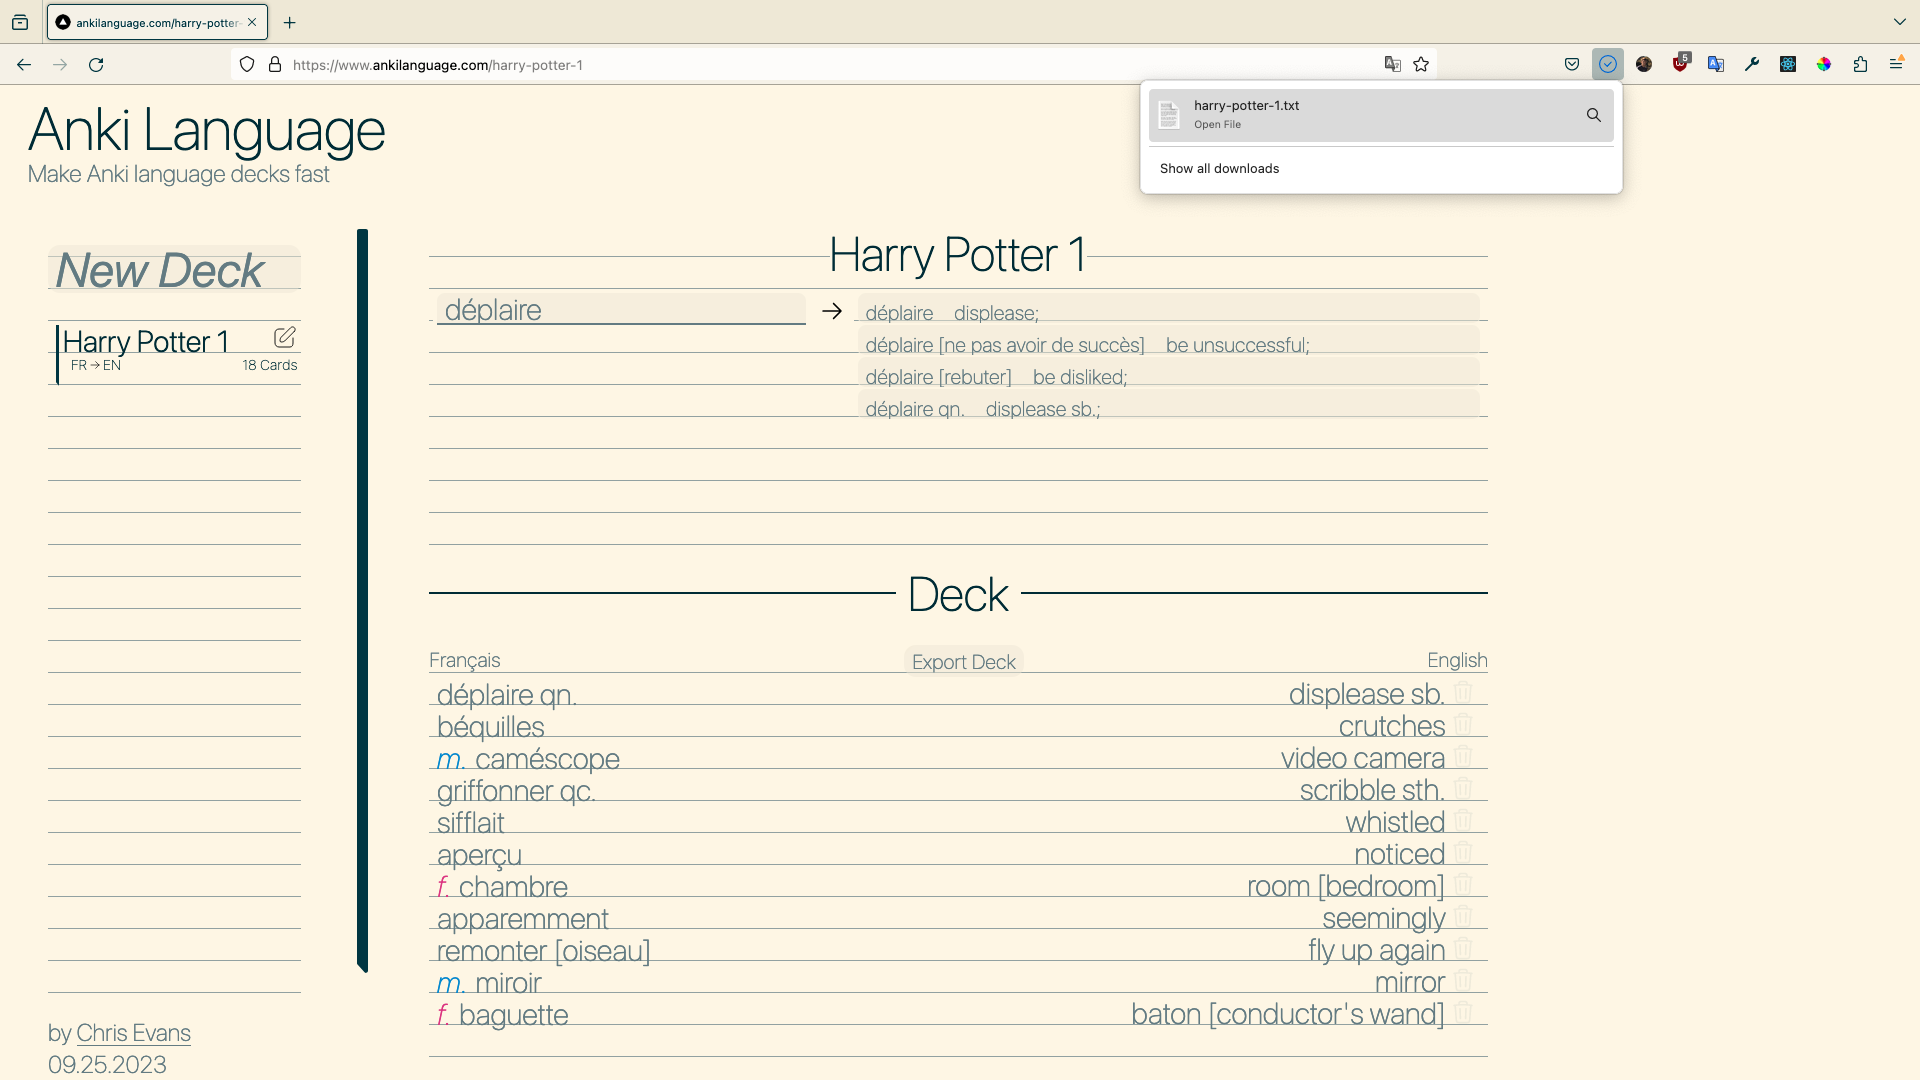Open the Chris Evans author link

pos(133,1033)
